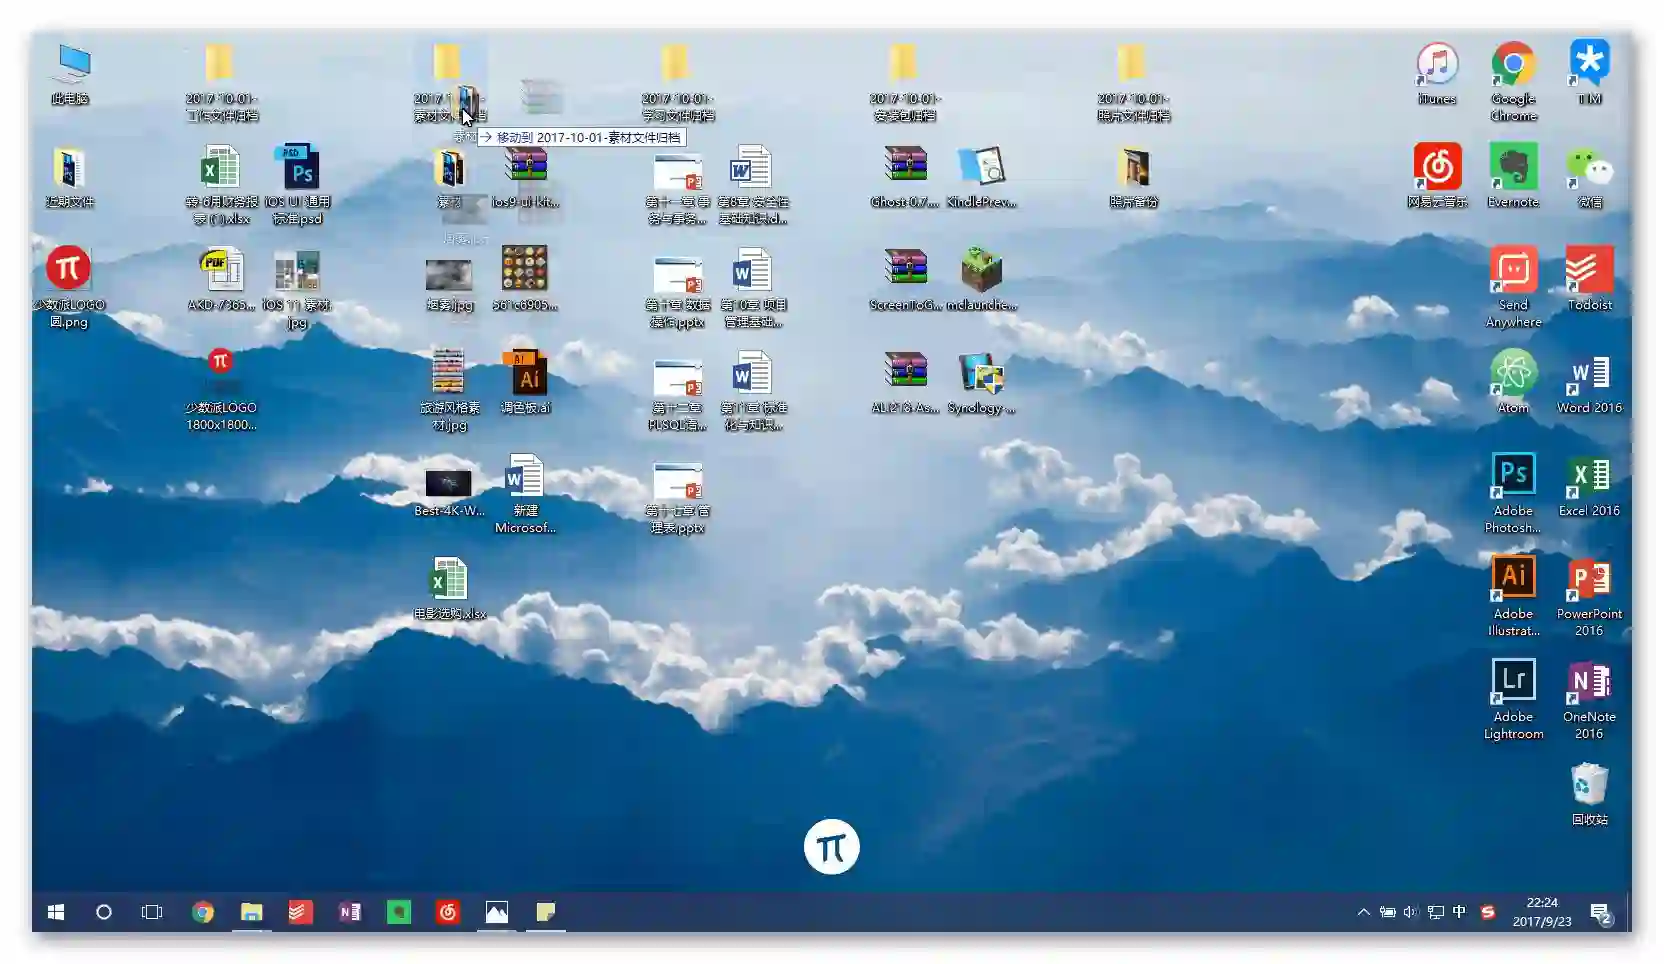Switch the Chinese input method indicator

[1459, 912]
